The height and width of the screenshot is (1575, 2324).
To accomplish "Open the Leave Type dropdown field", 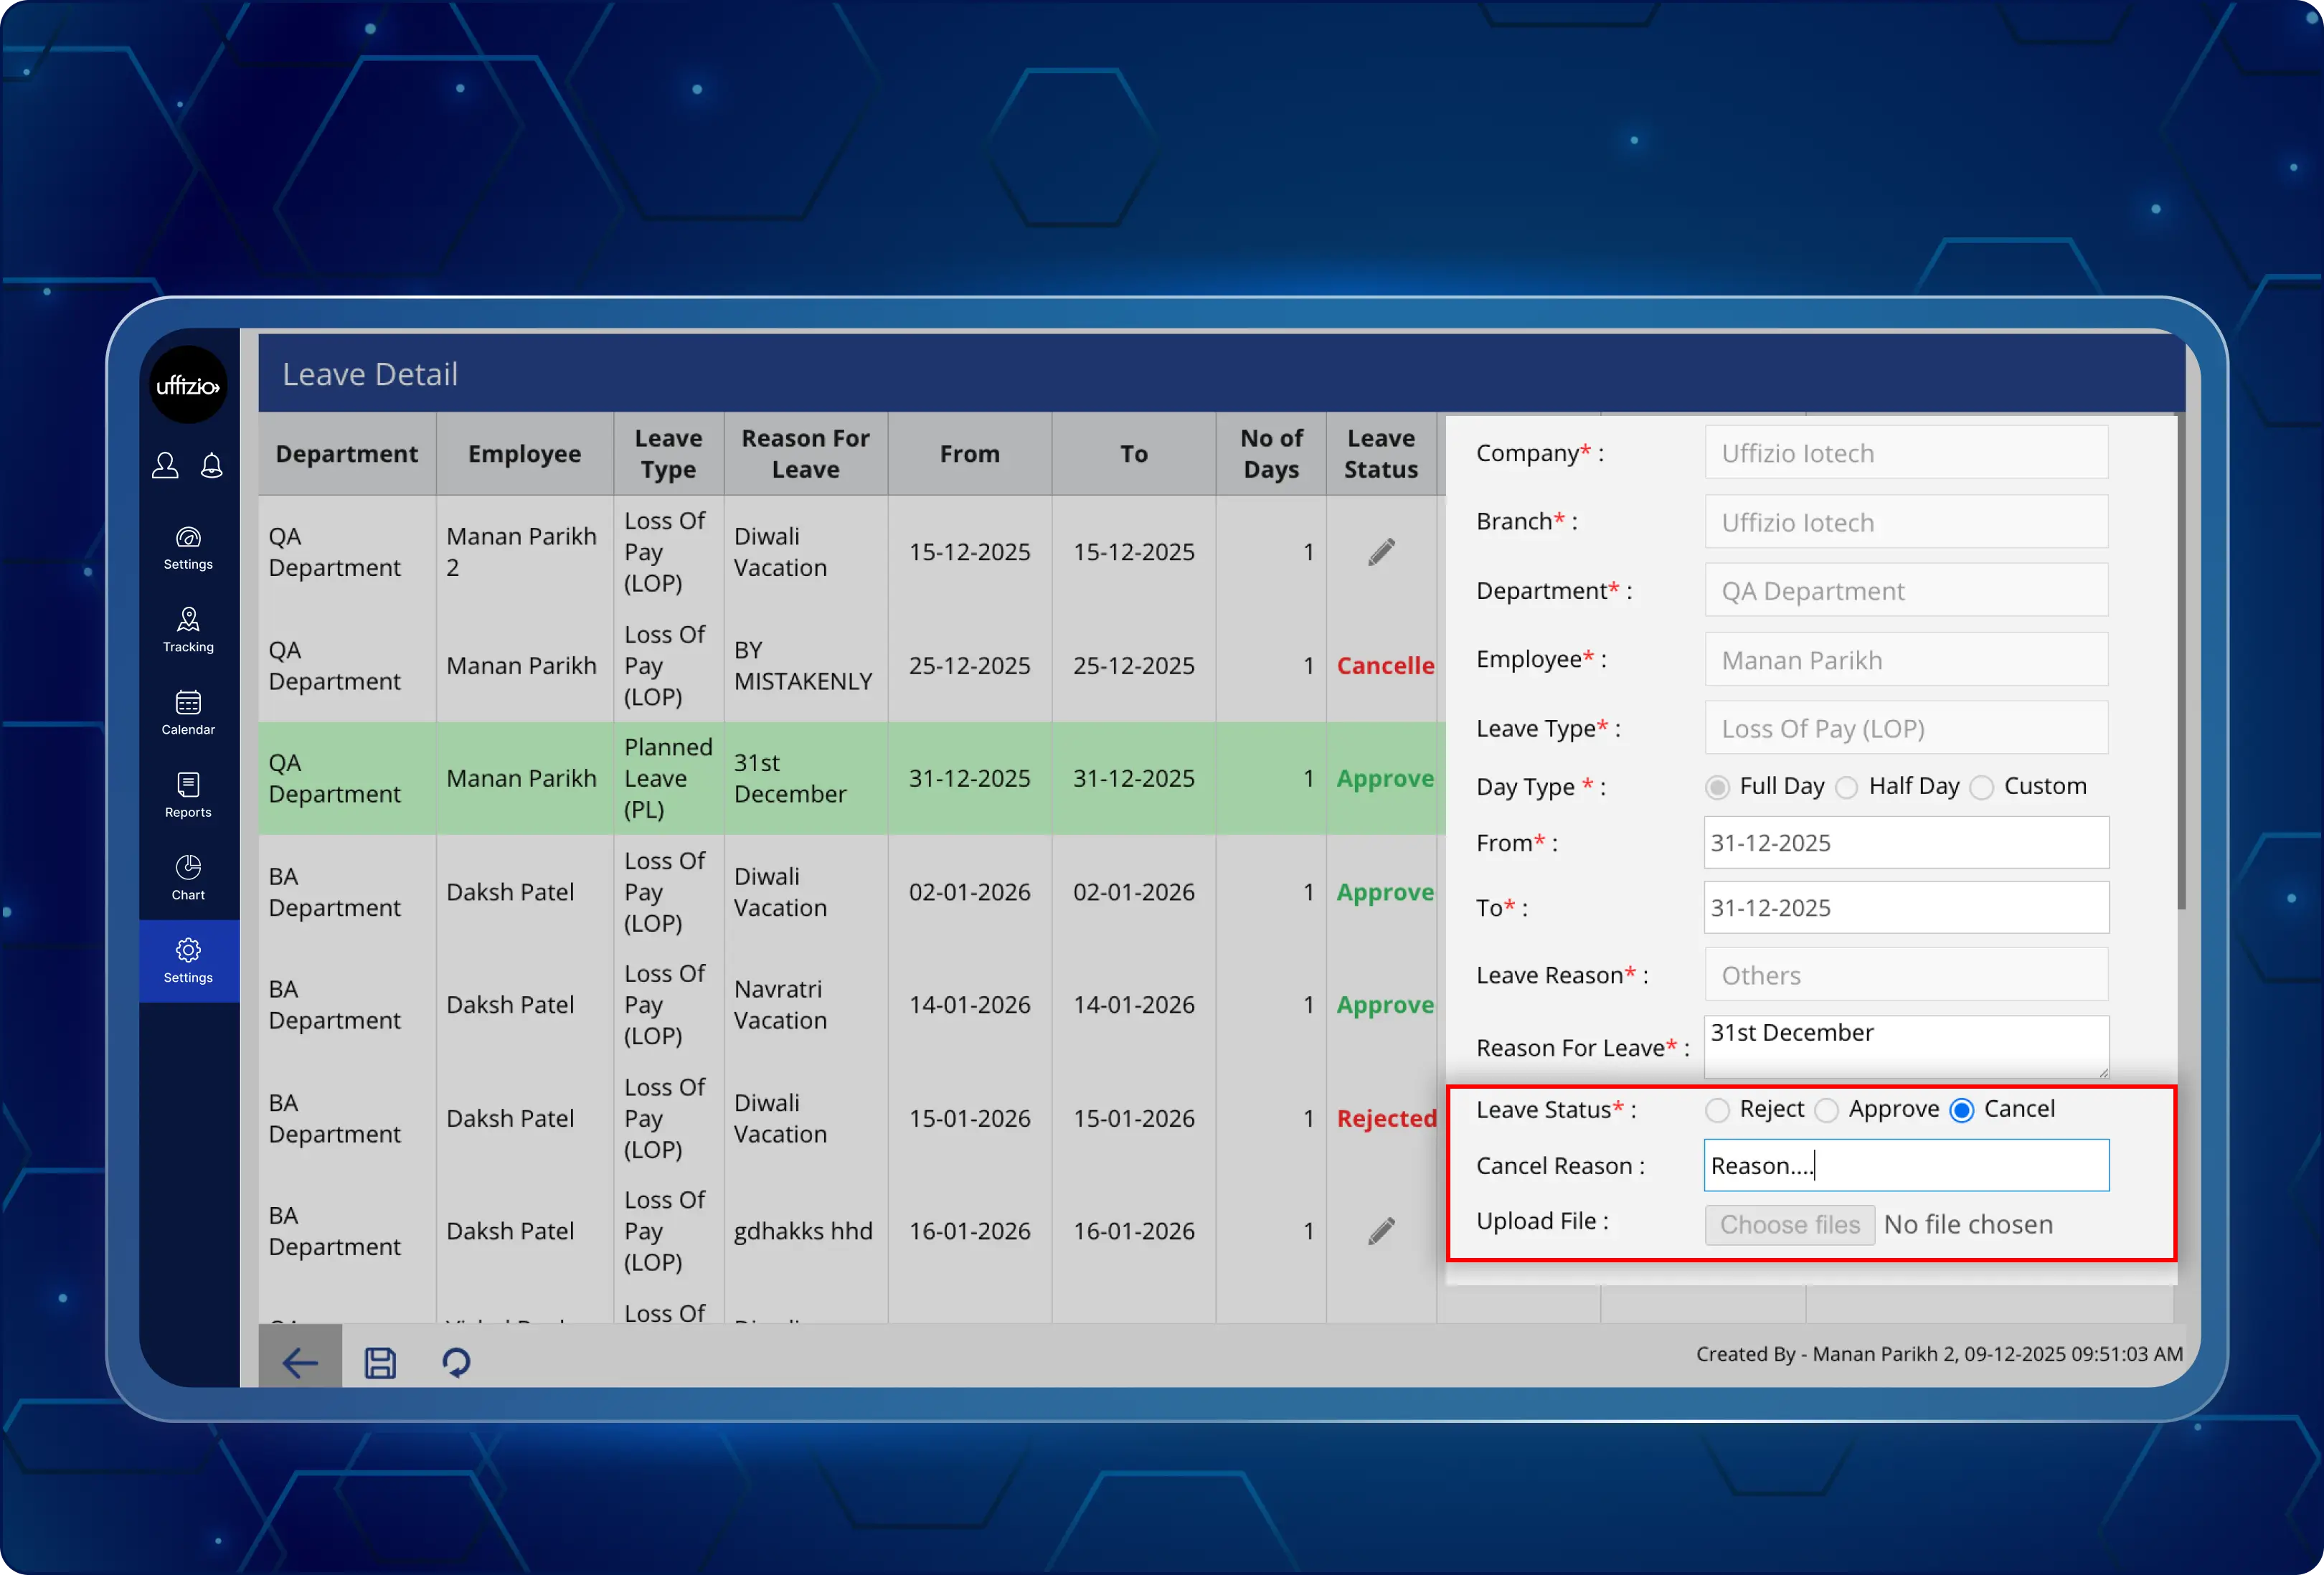I will click(x=1906, y=729).
